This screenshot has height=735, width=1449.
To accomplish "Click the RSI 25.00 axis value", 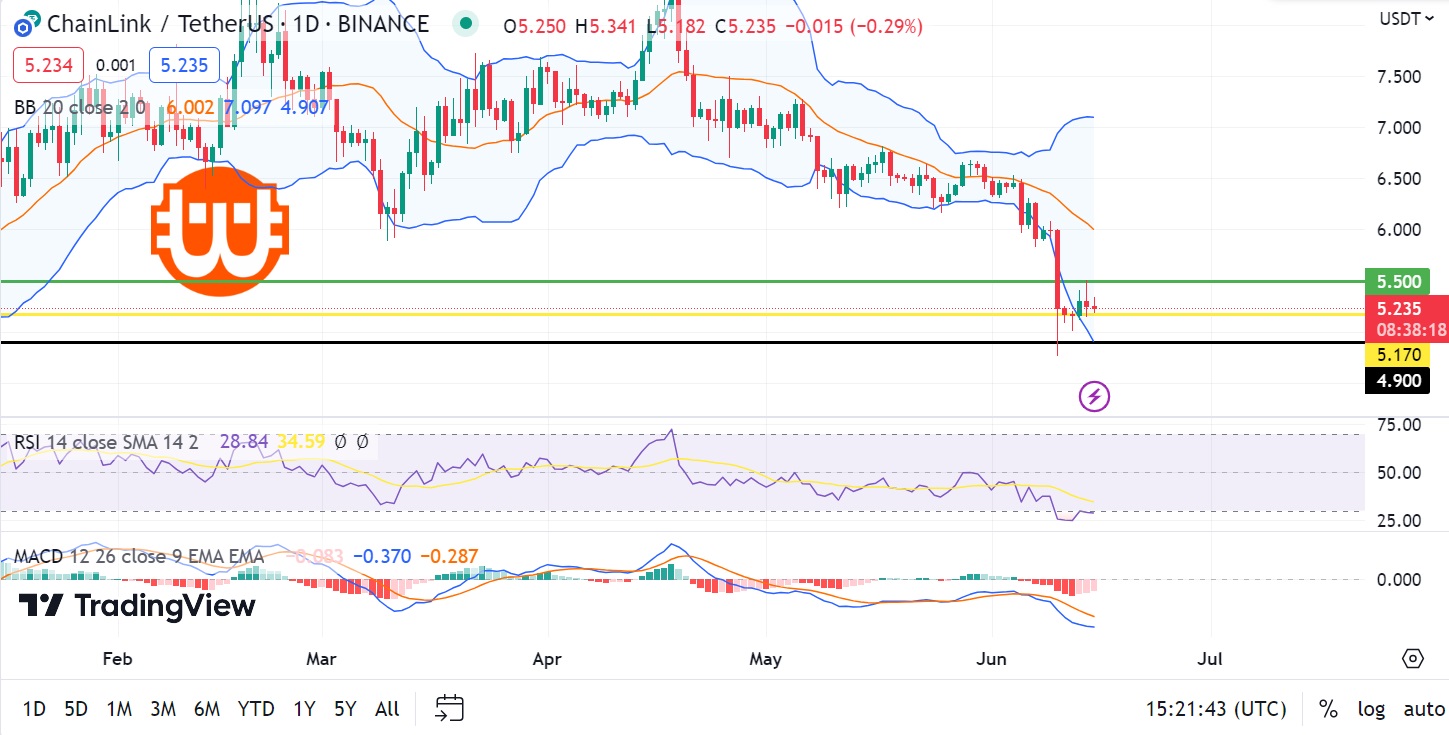I will [x=1398, y=521].
